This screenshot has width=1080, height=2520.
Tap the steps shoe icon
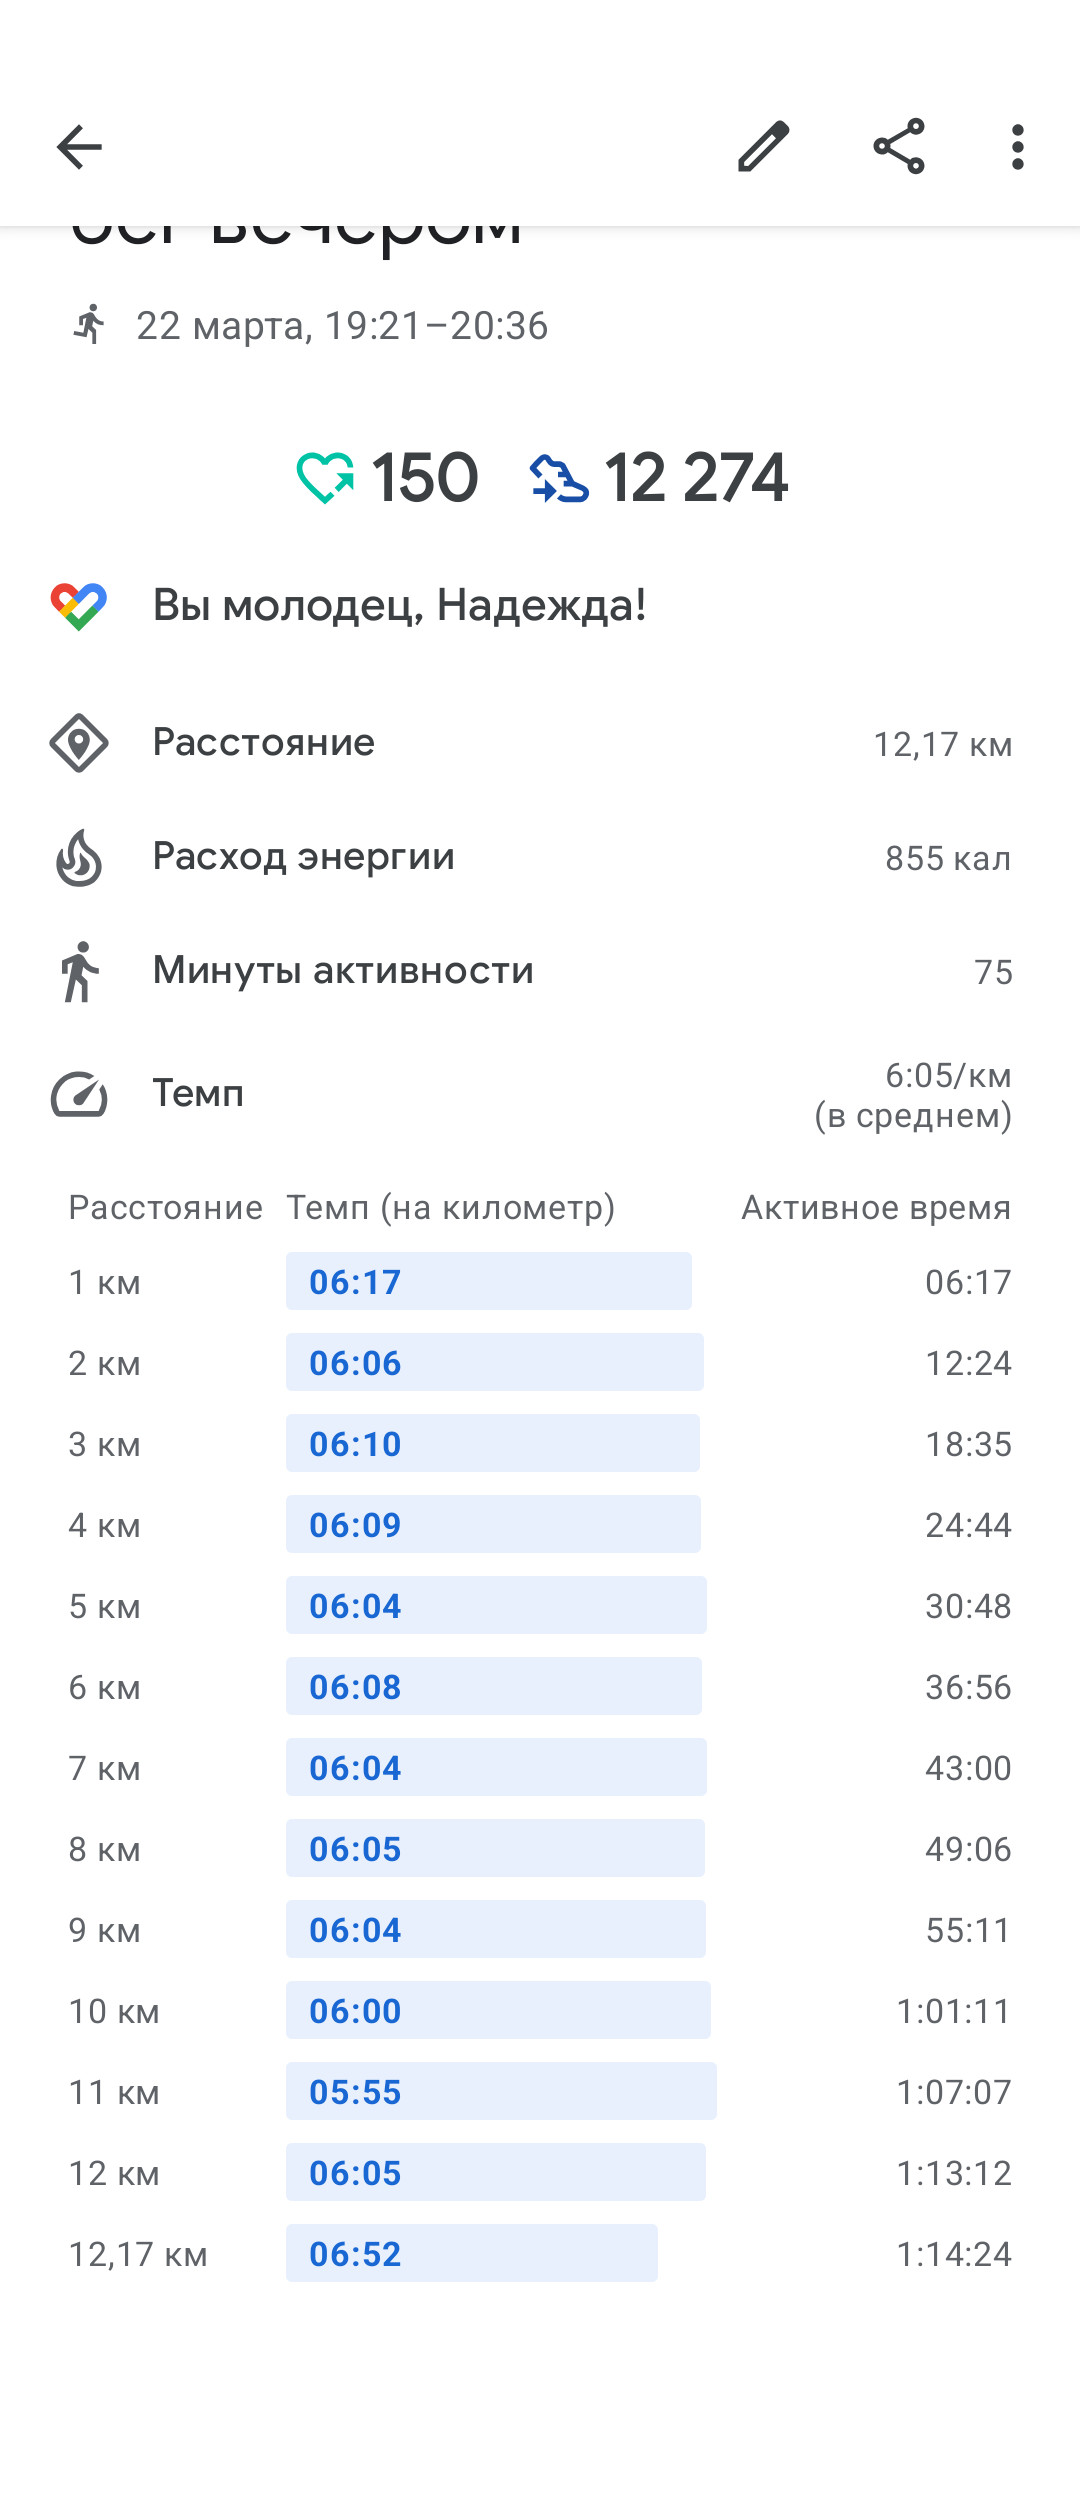pos(559,478)
